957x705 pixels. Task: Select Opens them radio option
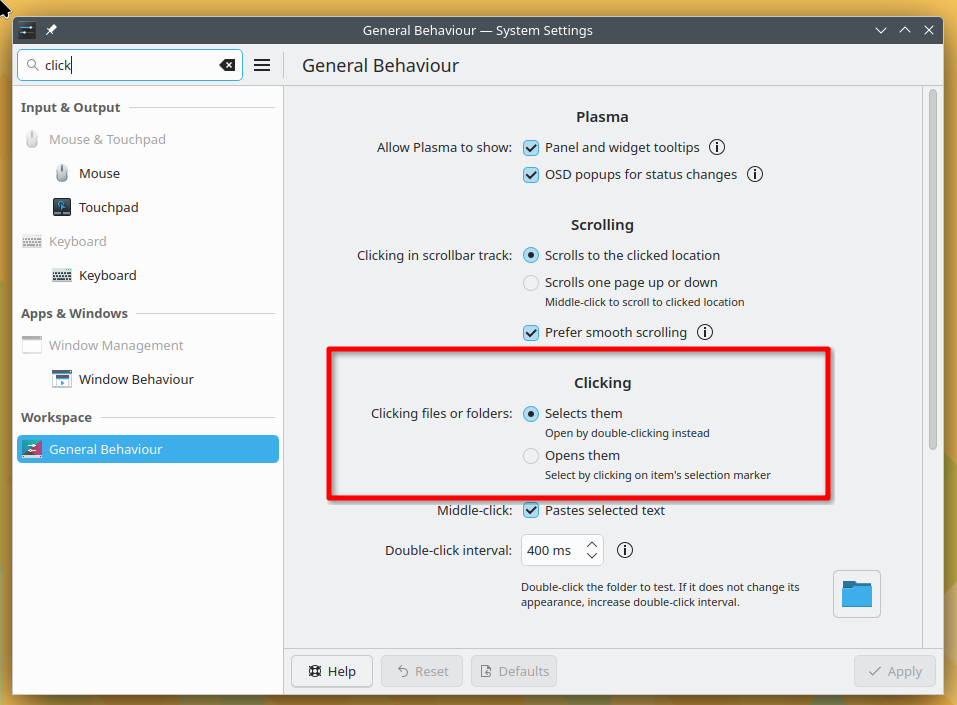531,456
